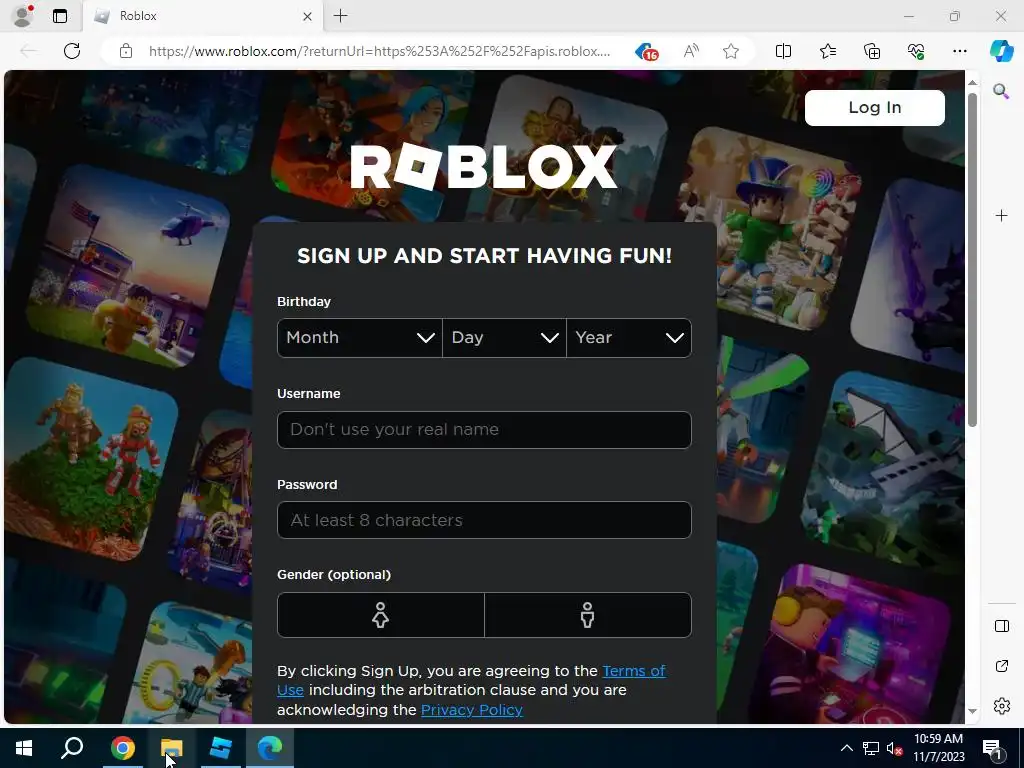Toggle the sidebar panel layout icon
Image resolution: width=1024 pixels, height=768 pixels.
tap(1001, 626)
